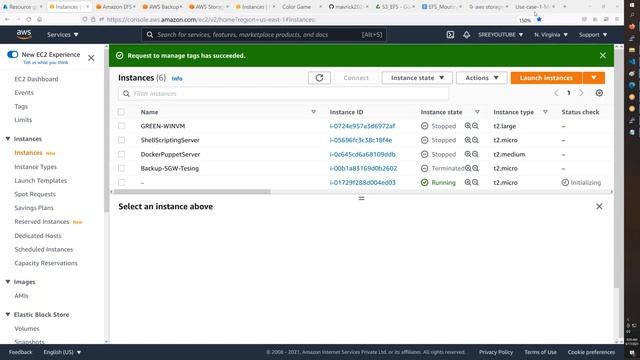Click the search magnifier in AWS search bar
Viewport: 640px width, 360px height.
click(150, 35)
